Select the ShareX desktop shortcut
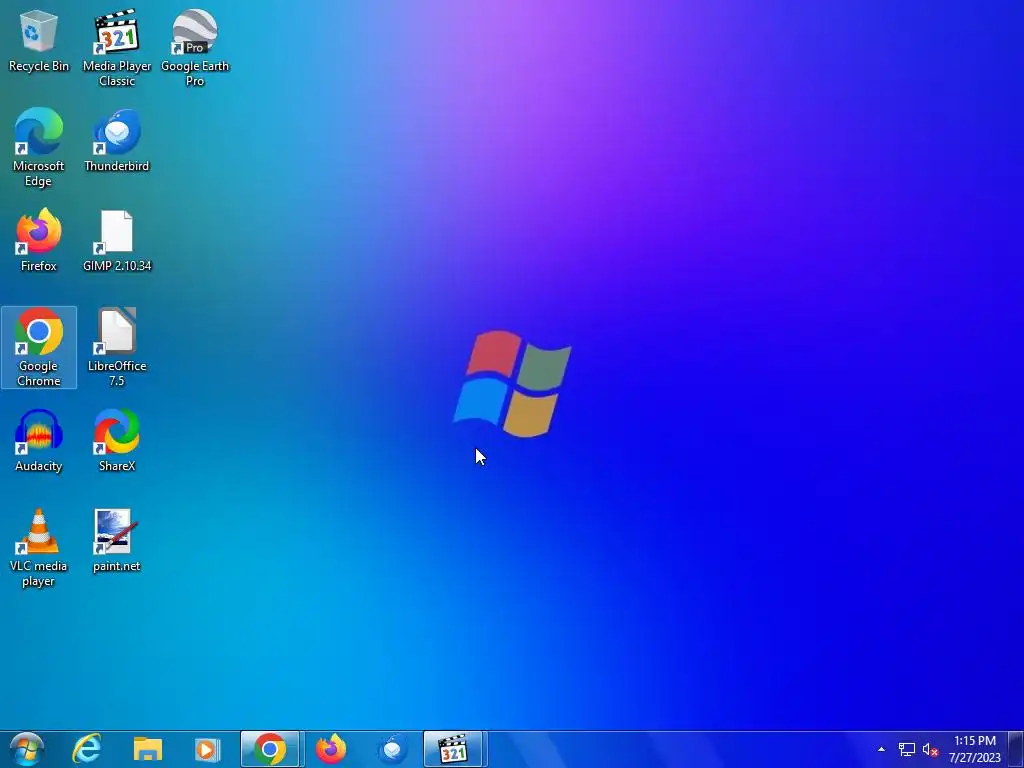 [x=117, y=440]
